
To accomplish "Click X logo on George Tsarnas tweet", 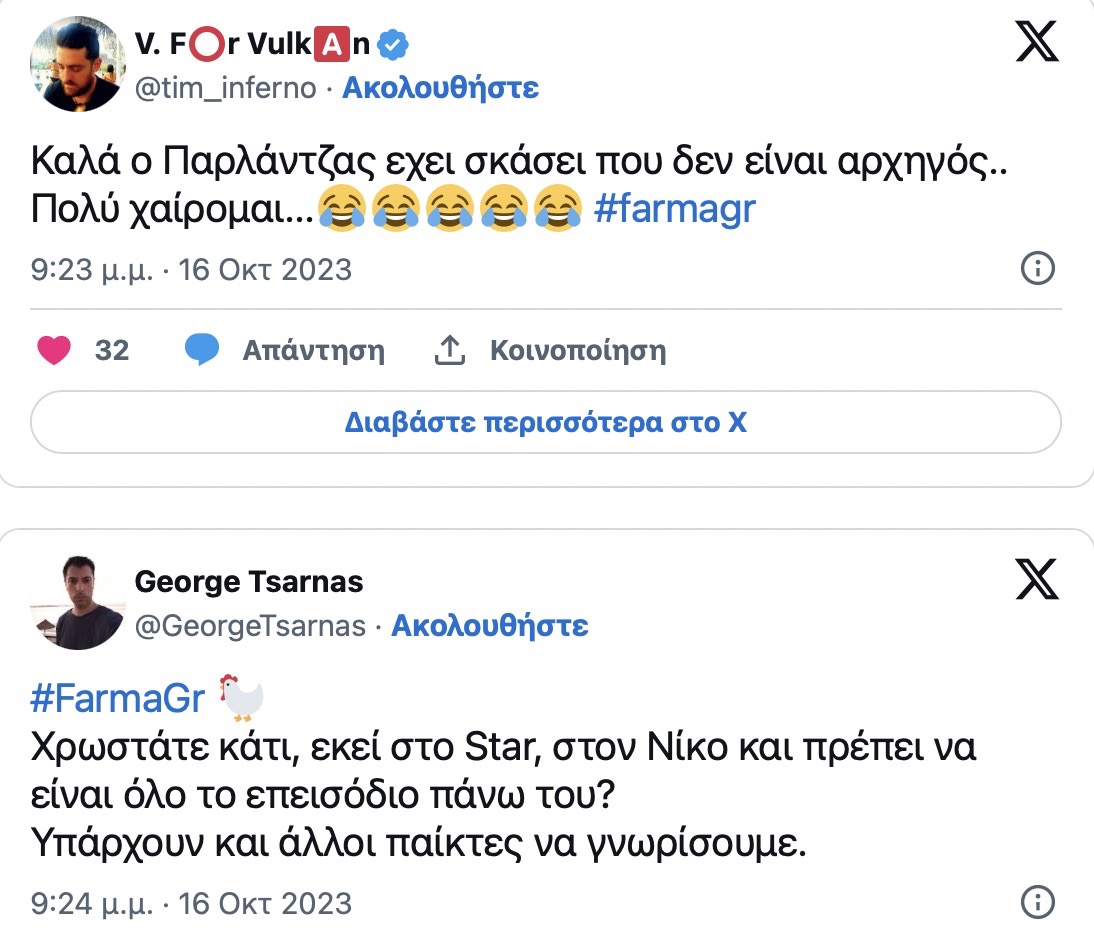I will point(1036,579).
